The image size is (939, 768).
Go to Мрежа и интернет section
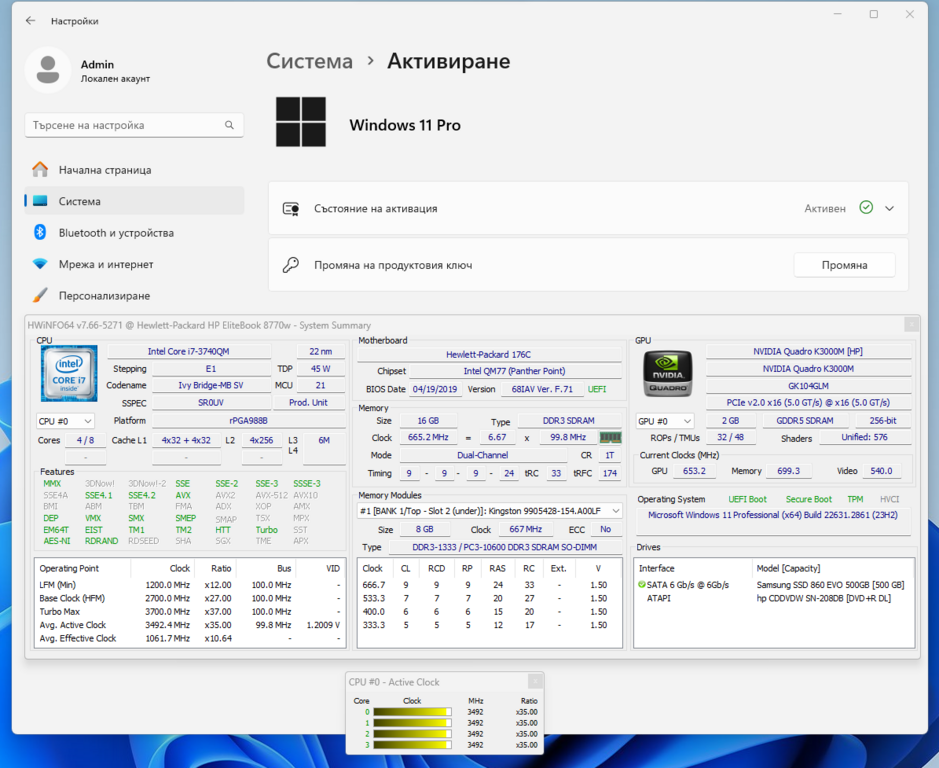(106, 264)
